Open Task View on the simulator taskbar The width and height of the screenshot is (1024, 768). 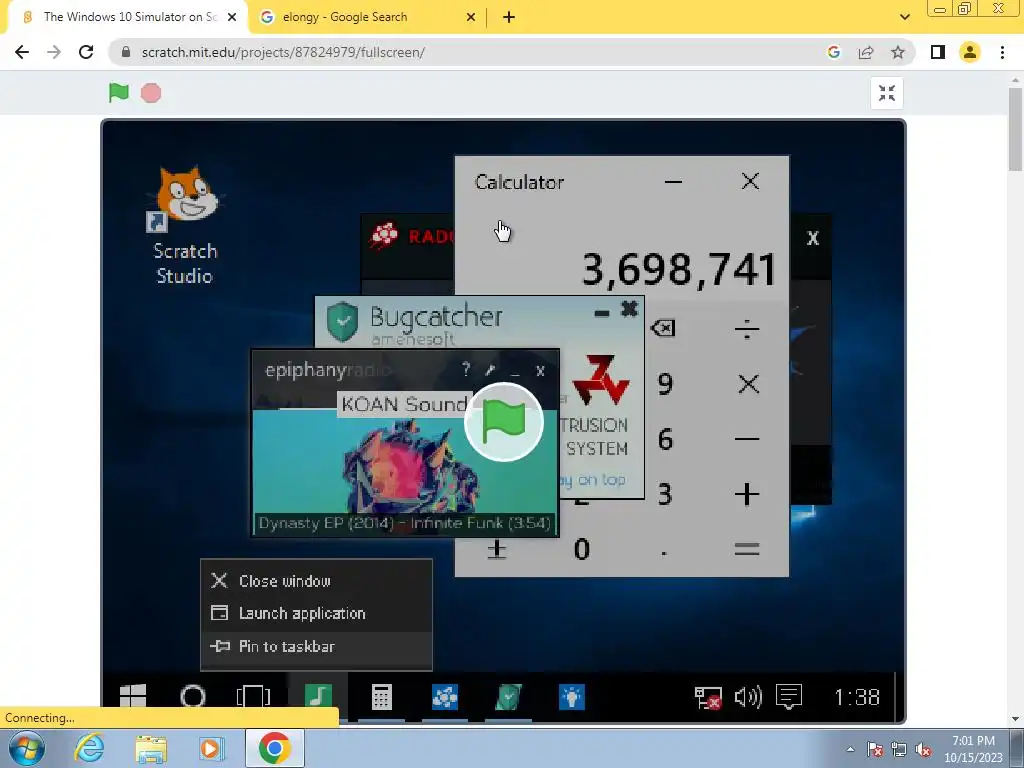click(x=253, y=697)
